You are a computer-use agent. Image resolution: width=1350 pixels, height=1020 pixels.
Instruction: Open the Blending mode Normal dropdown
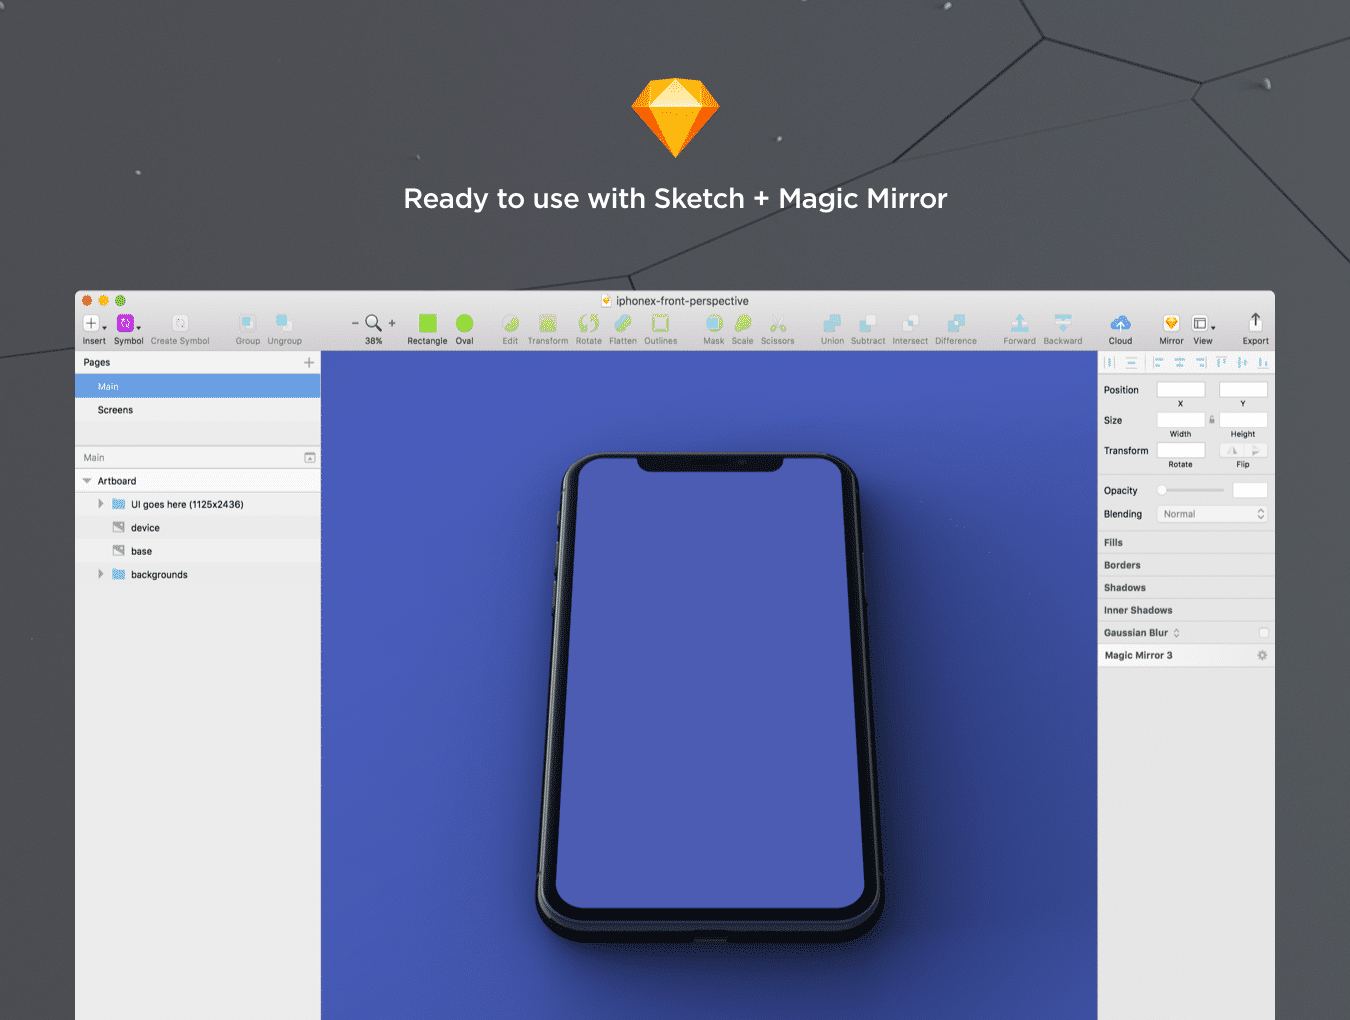pyautogui.click(x=1213, y=514)
